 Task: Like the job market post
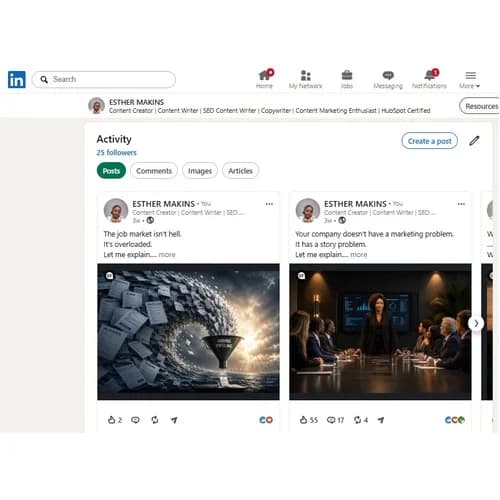(x=112, y=420)
